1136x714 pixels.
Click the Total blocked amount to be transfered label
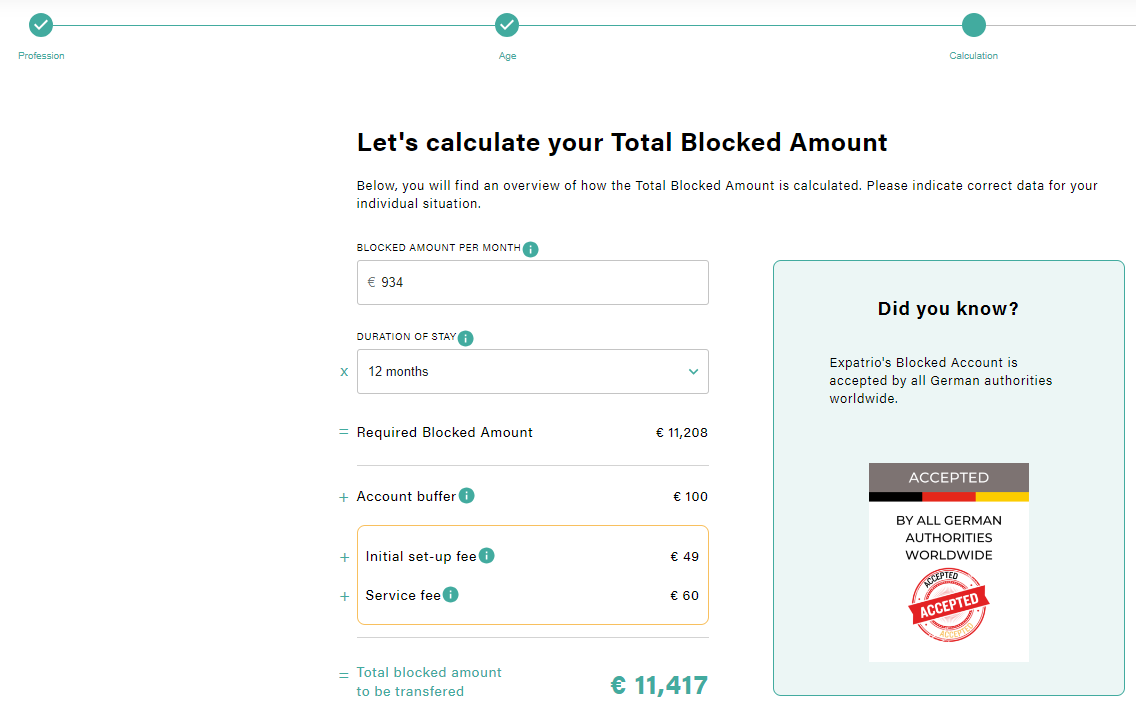click(429, 682)
